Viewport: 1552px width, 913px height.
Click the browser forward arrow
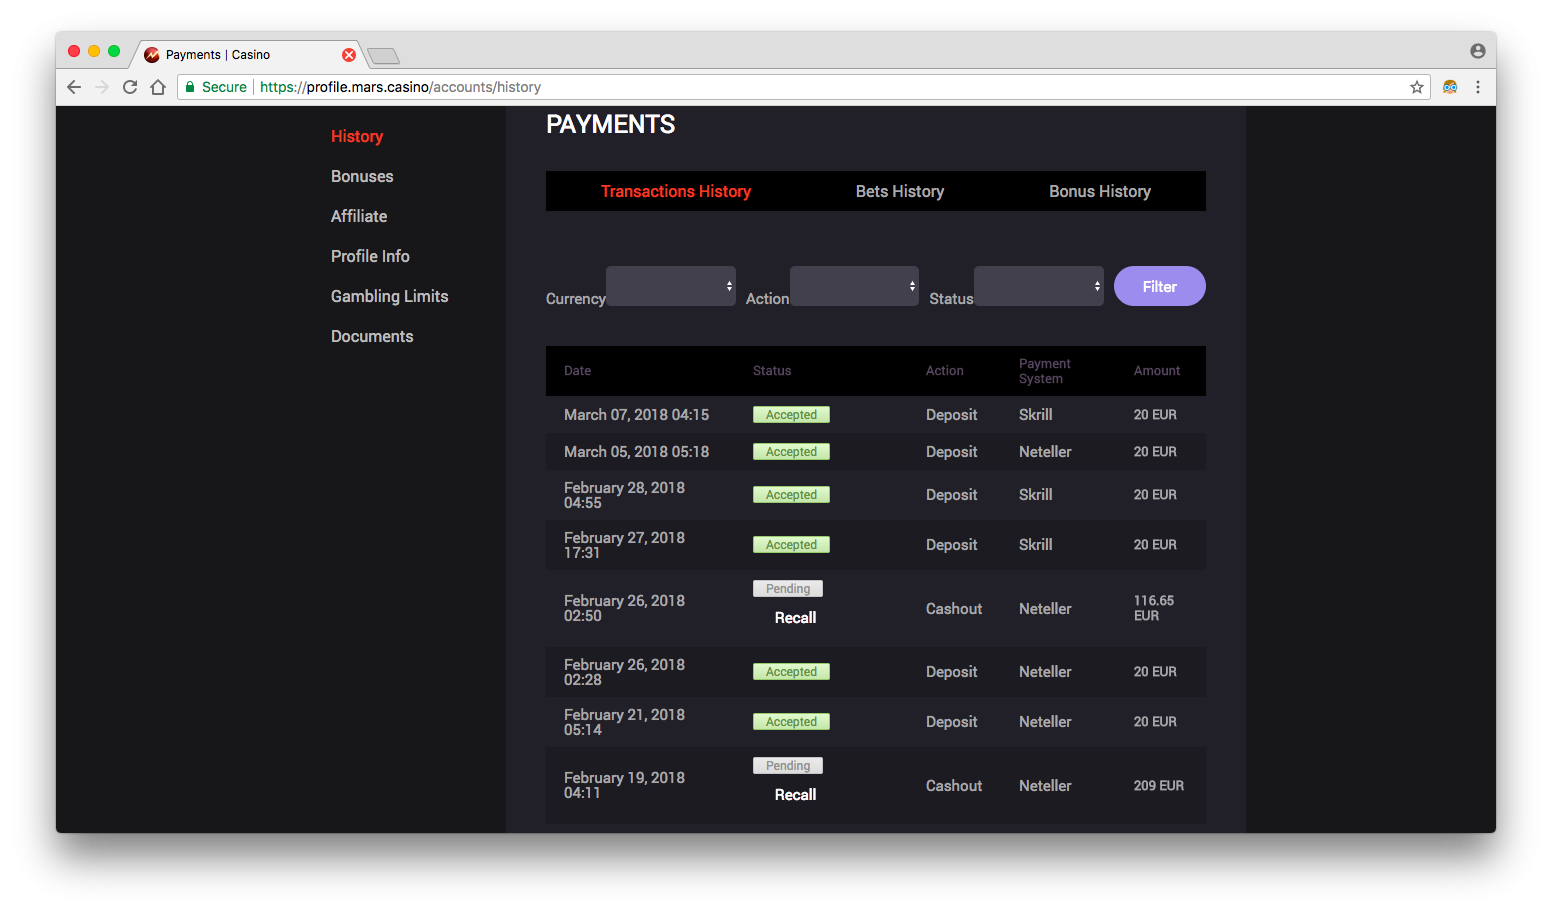[x=102, y=87]
